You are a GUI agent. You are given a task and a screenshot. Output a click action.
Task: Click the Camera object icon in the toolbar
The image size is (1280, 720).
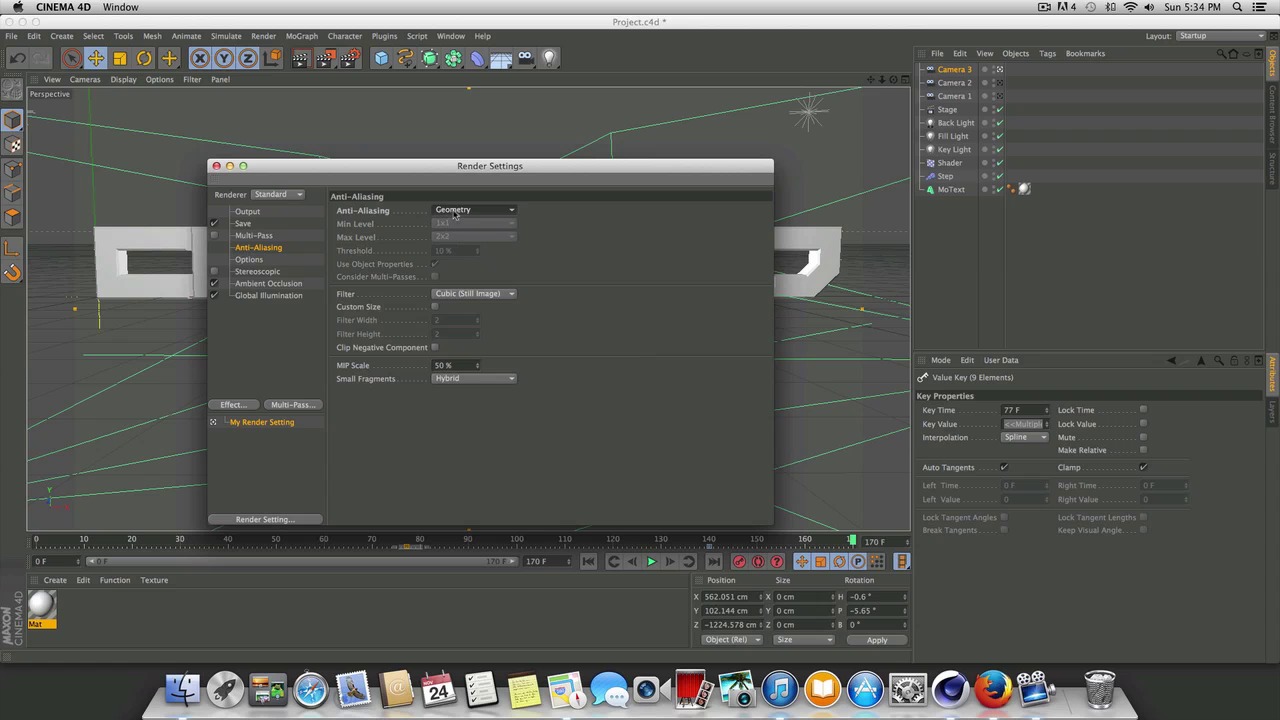[525, 59]
